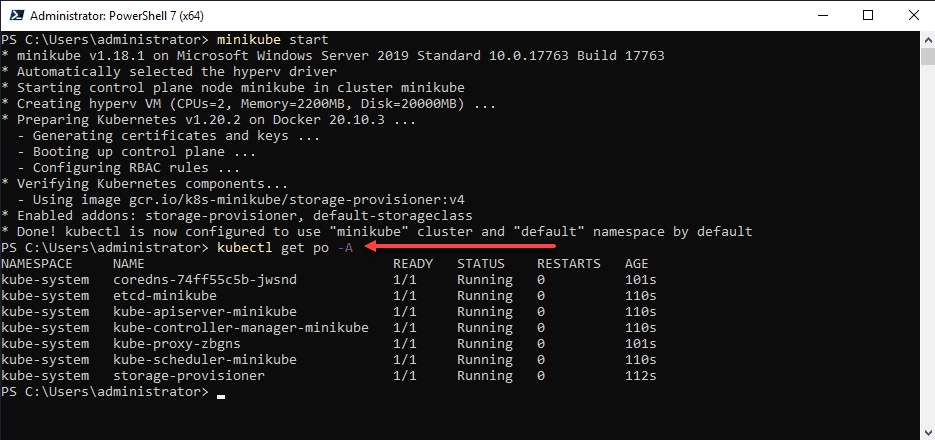Click the blinking cursor at last prompt
This screenshot has width=935, height=440.
(221, 393)
